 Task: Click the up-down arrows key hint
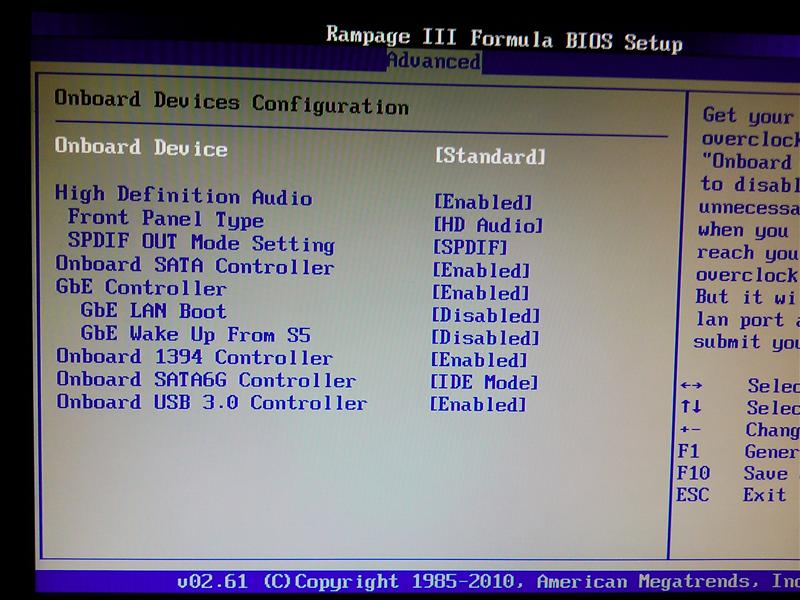[690, 408]
